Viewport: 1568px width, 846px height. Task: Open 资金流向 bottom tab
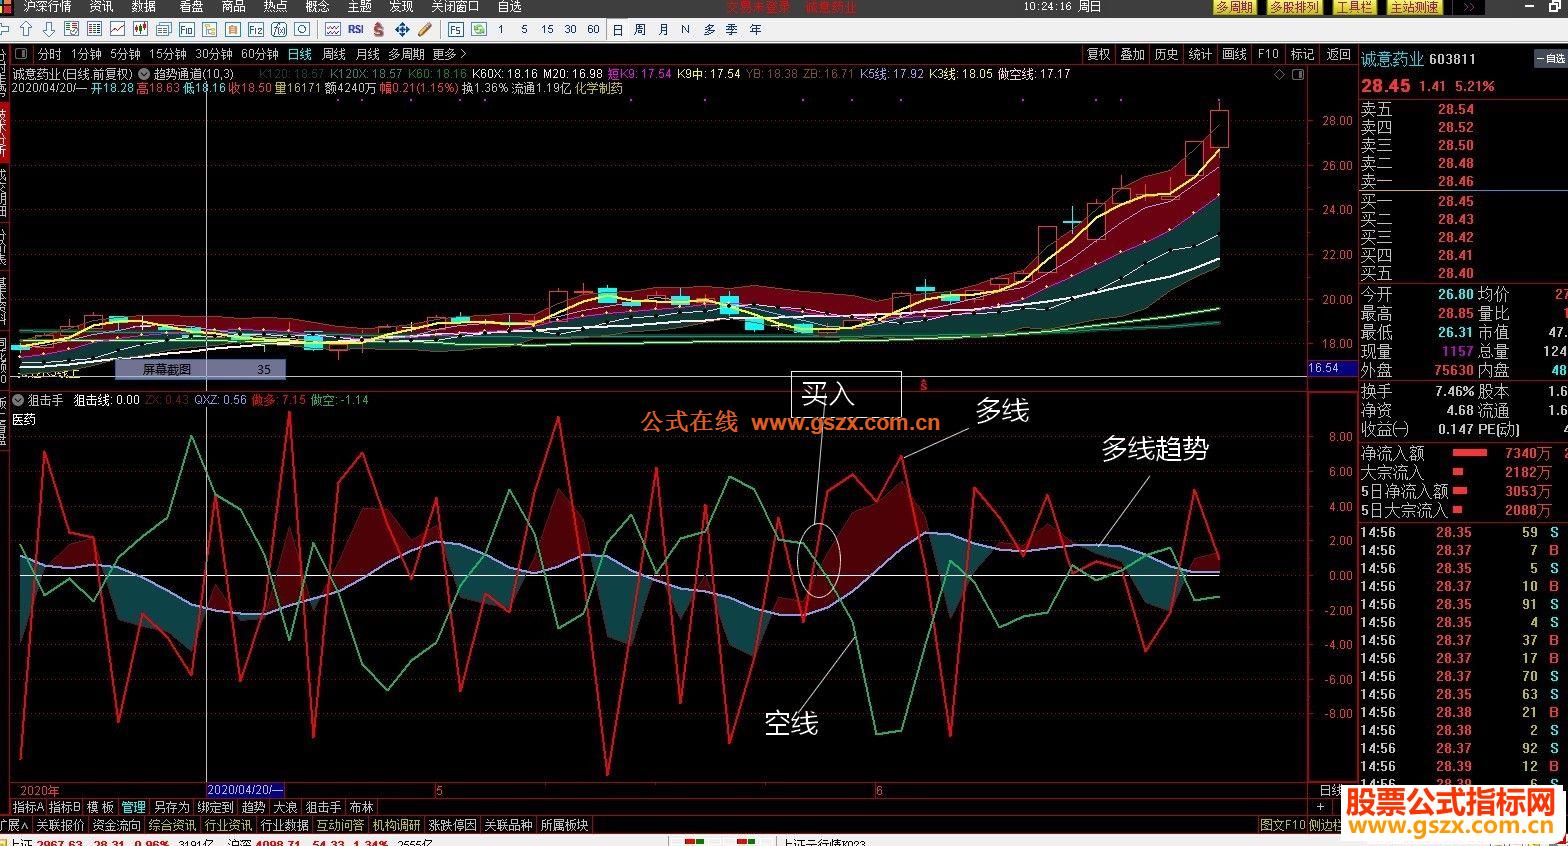click(x=116, y=825)
